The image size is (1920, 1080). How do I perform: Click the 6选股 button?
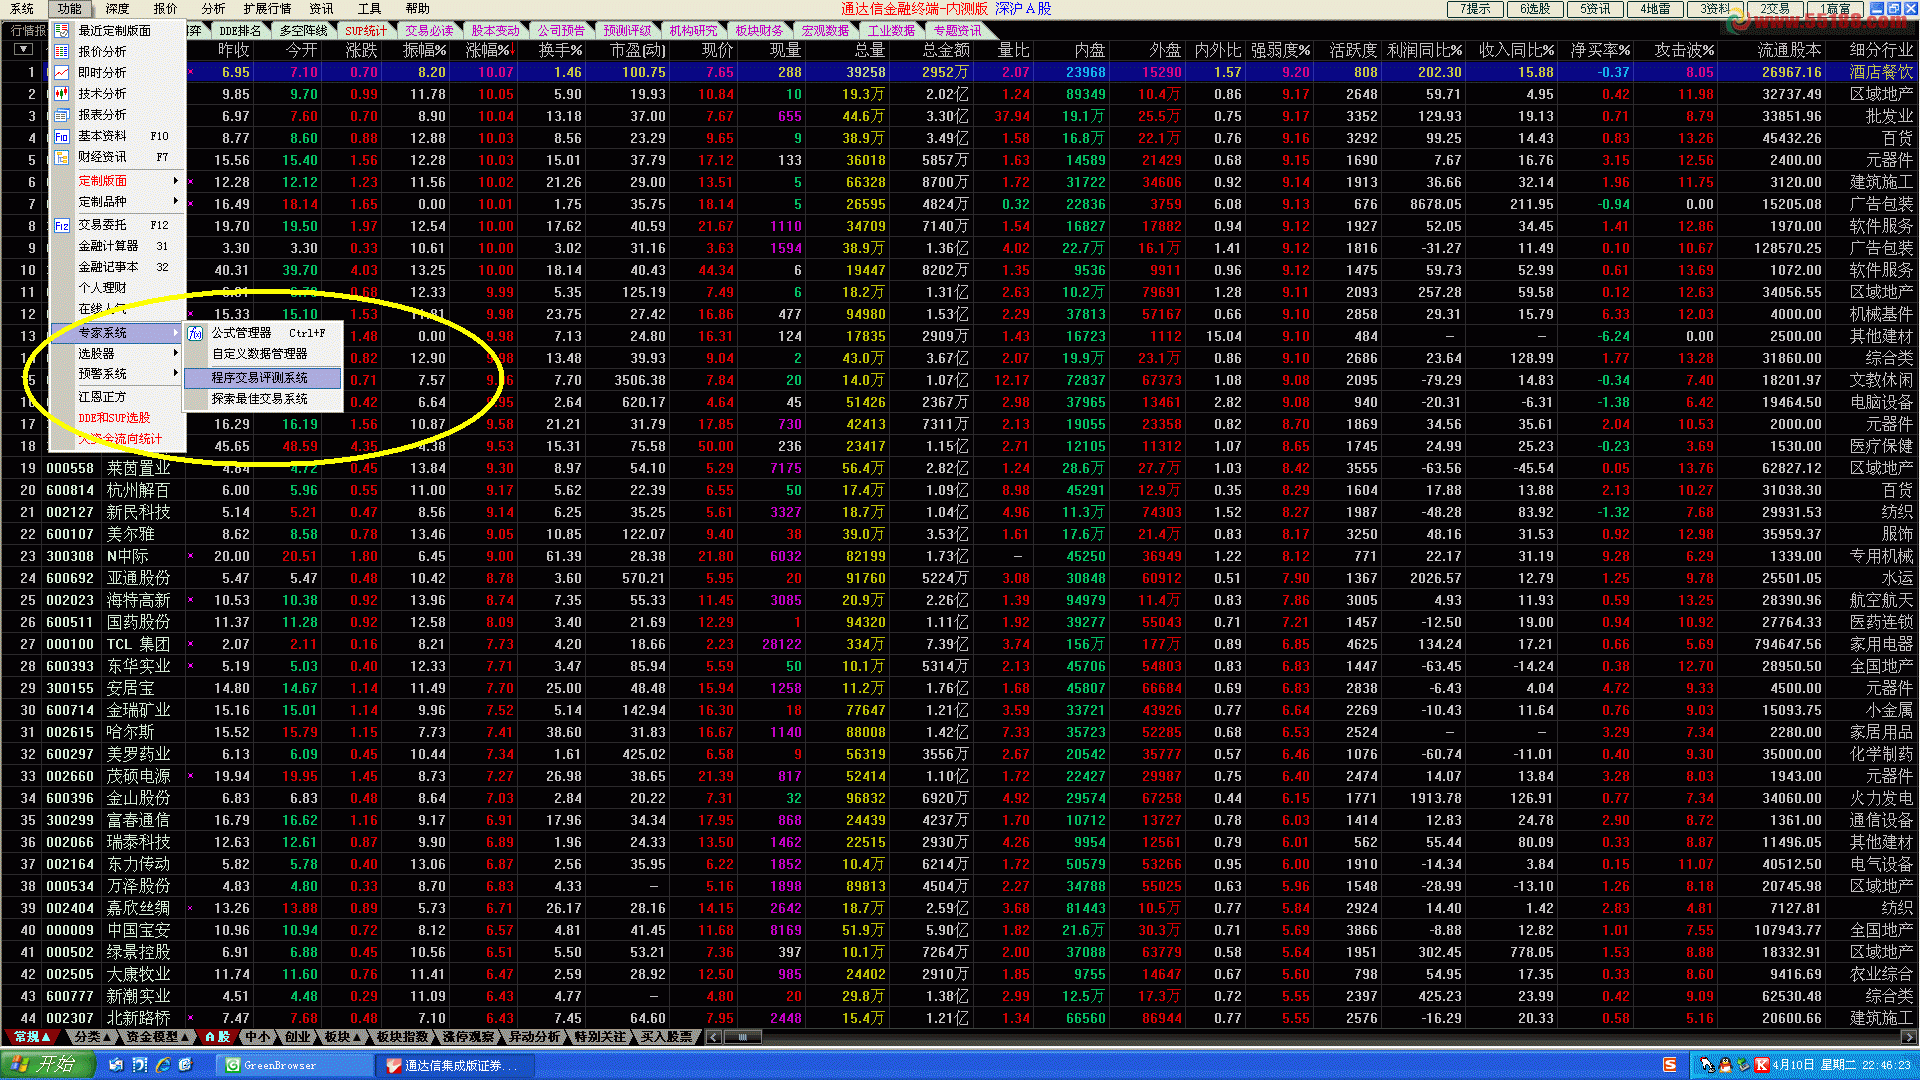(1535, 8)
